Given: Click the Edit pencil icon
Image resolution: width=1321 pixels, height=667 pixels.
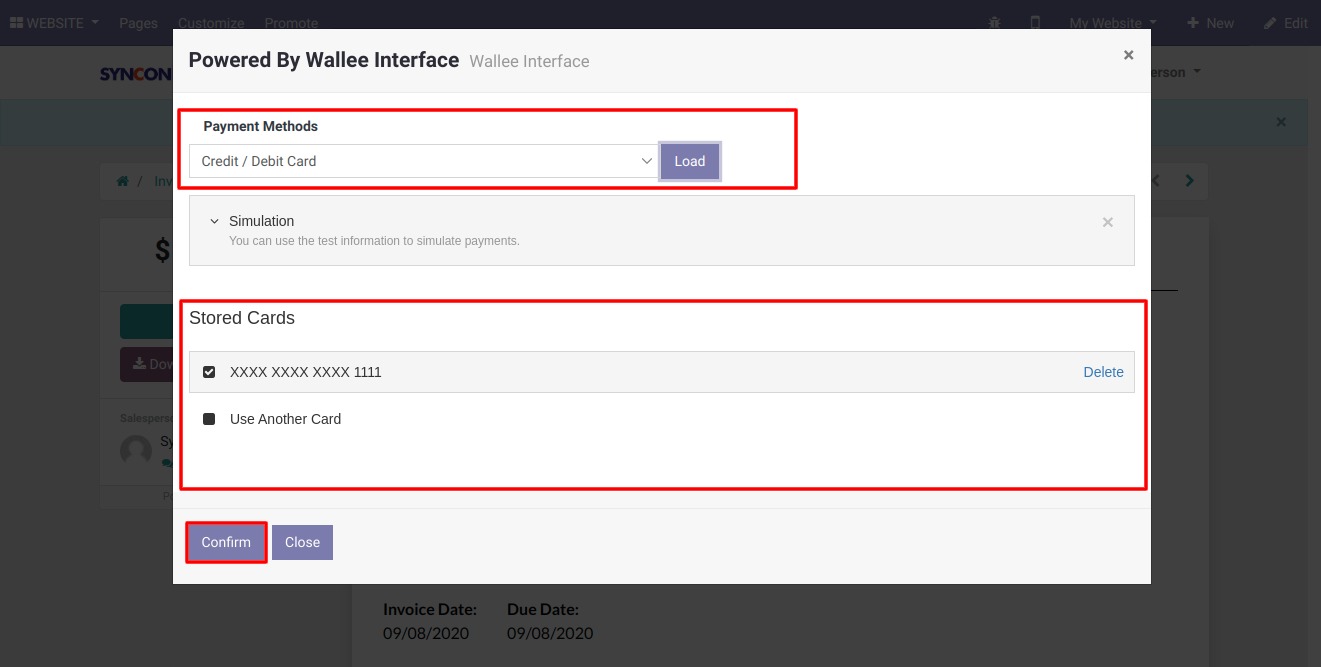Looking at the screenshot, I should tap(1270, 23).
